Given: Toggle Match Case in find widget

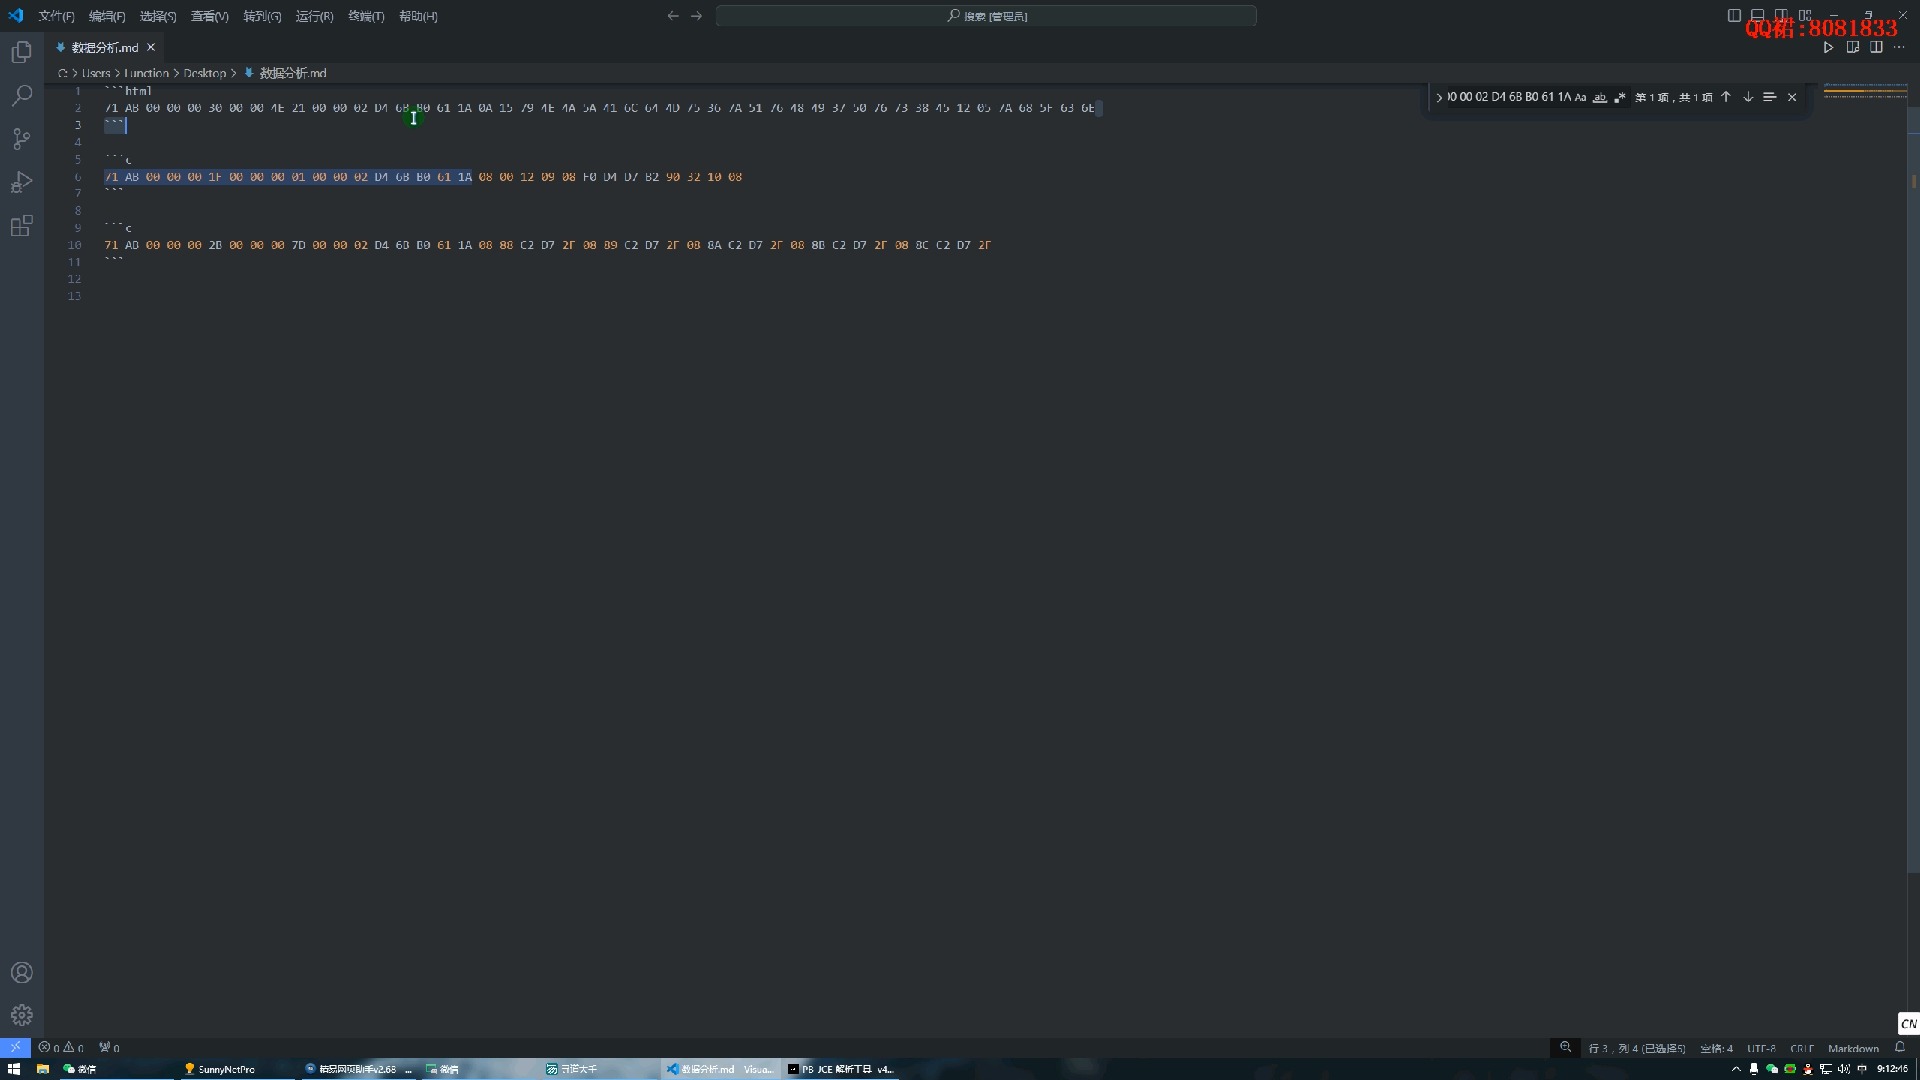Looking at the screenshot, I should (x=1580, y=97).
